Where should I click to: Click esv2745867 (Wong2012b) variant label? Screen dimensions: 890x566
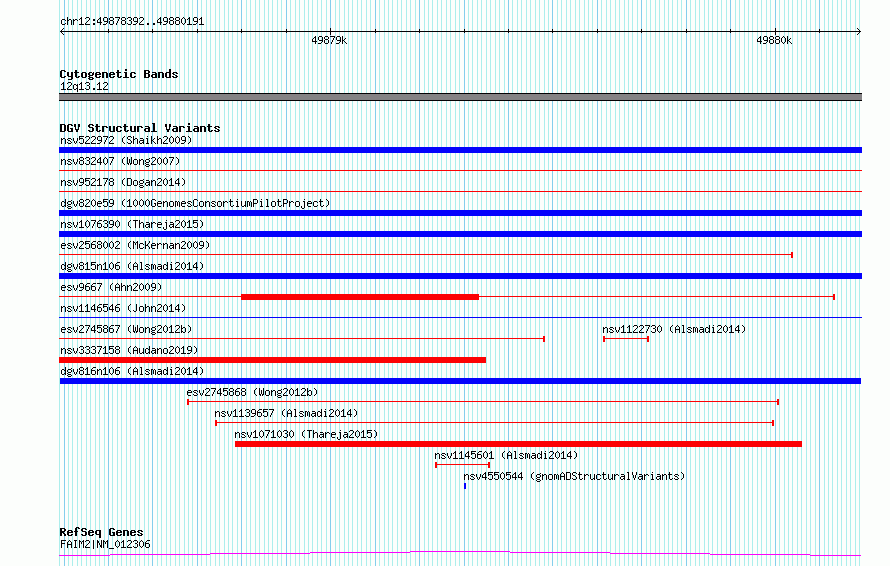(x=126, y=329)
